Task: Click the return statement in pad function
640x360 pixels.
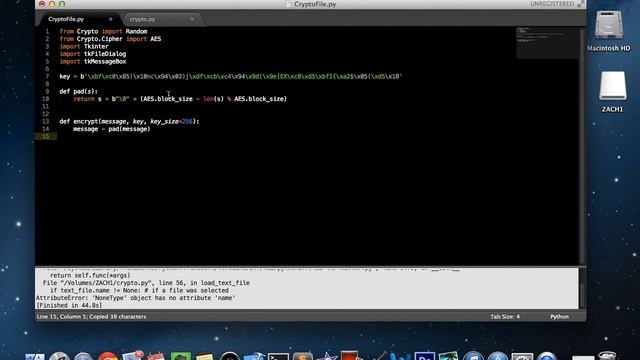Action: coord(180,99)
